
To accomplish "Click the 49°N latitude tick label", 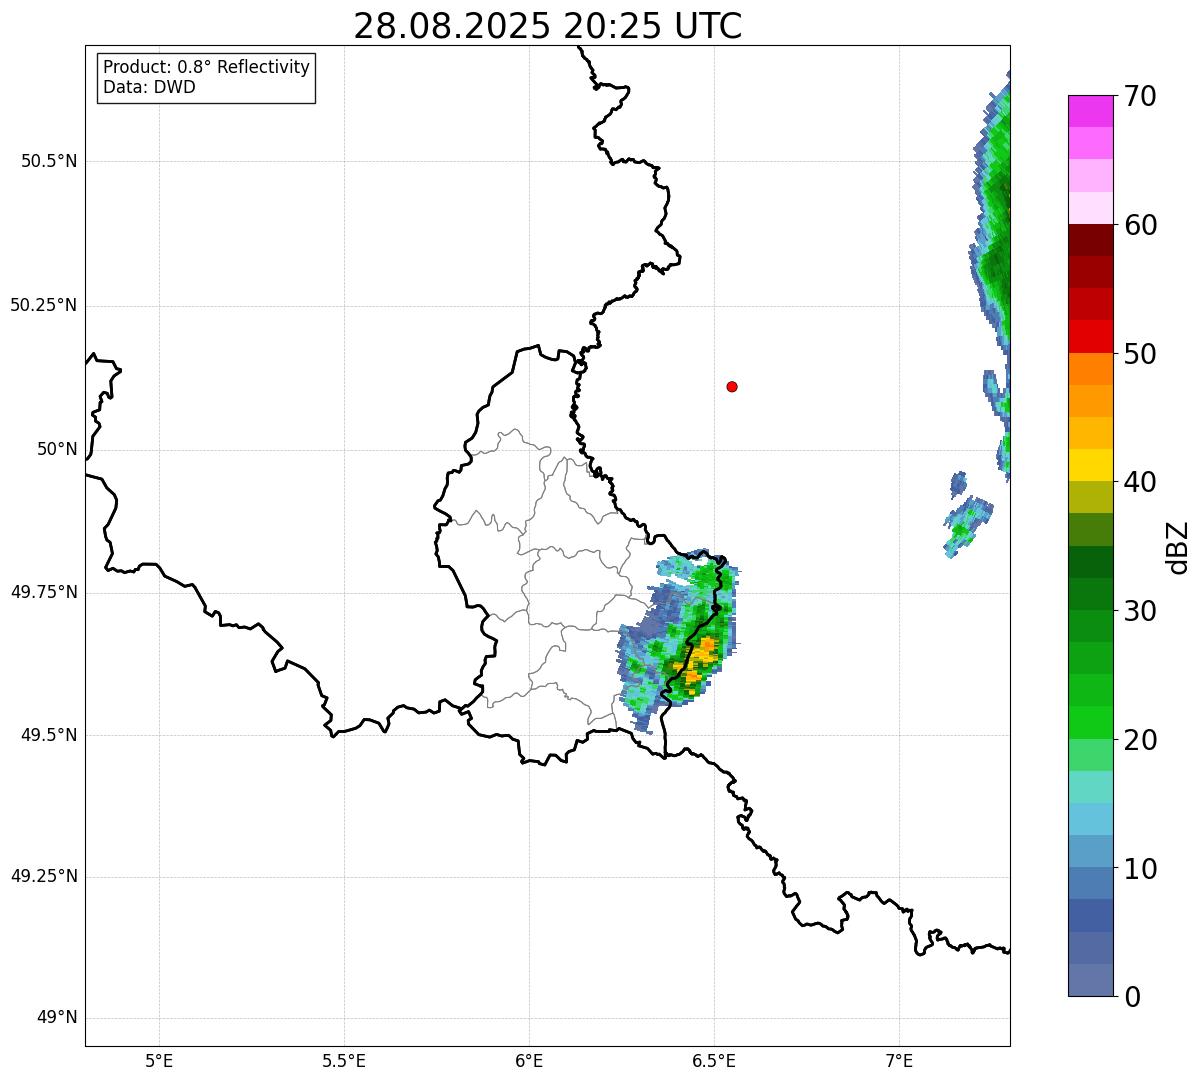I will tap(57, 1018).
